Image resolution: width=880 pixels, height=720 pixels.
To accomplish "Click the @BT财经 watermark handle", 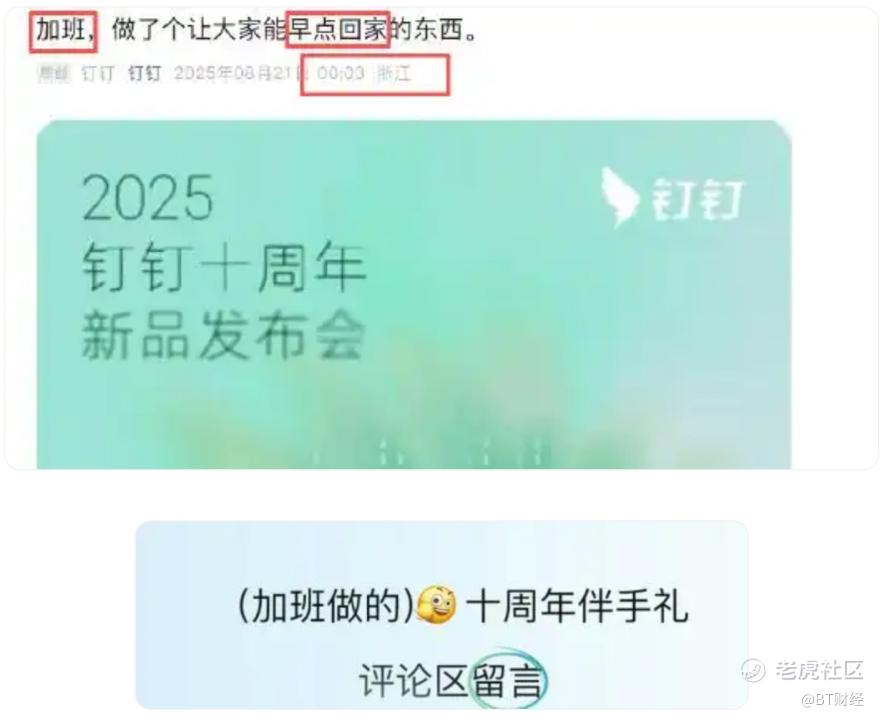I will [x=833, y=700].
